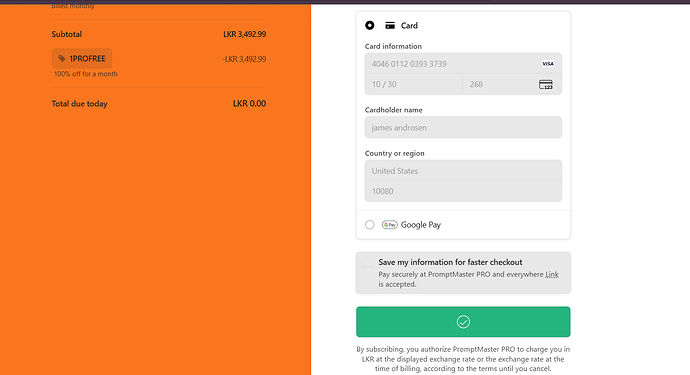Click the card number field 4046 0112 0393 3739
The height and width of the screenshot is (375, 690).
[463, 64]
